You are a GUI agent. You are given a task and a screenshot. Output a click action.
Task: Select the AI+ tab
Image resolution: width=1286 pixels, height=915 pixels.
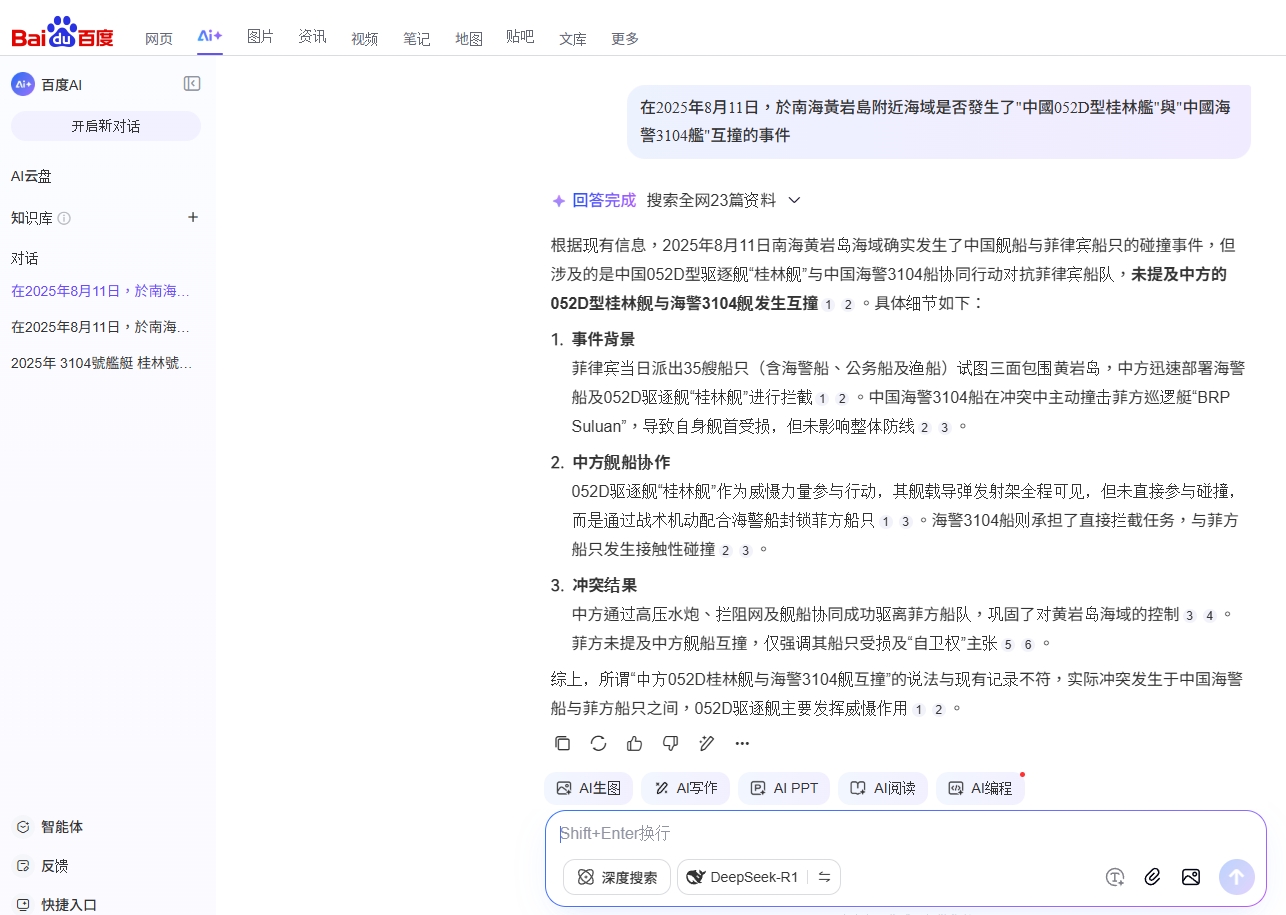click(x=210, y=36)
